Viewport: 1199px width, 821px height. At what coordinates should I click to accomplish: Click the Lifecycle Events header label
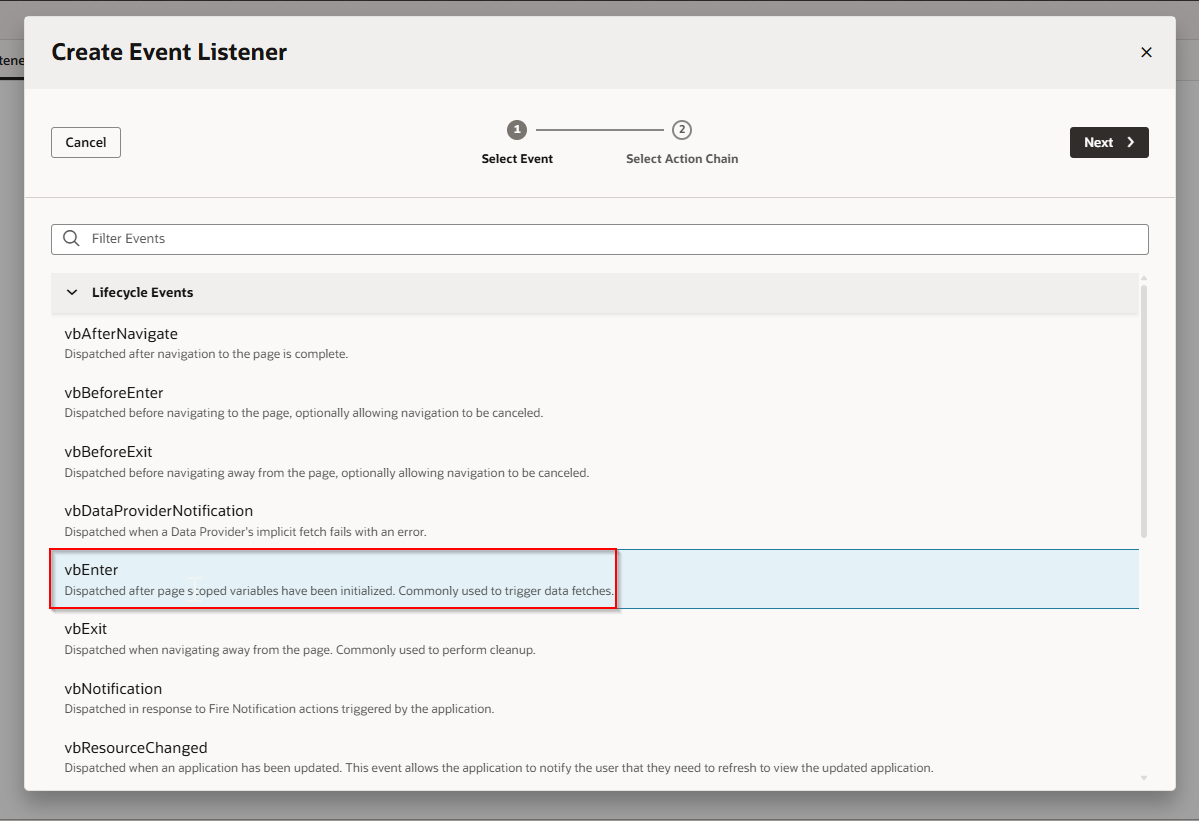tap(142, 293)
